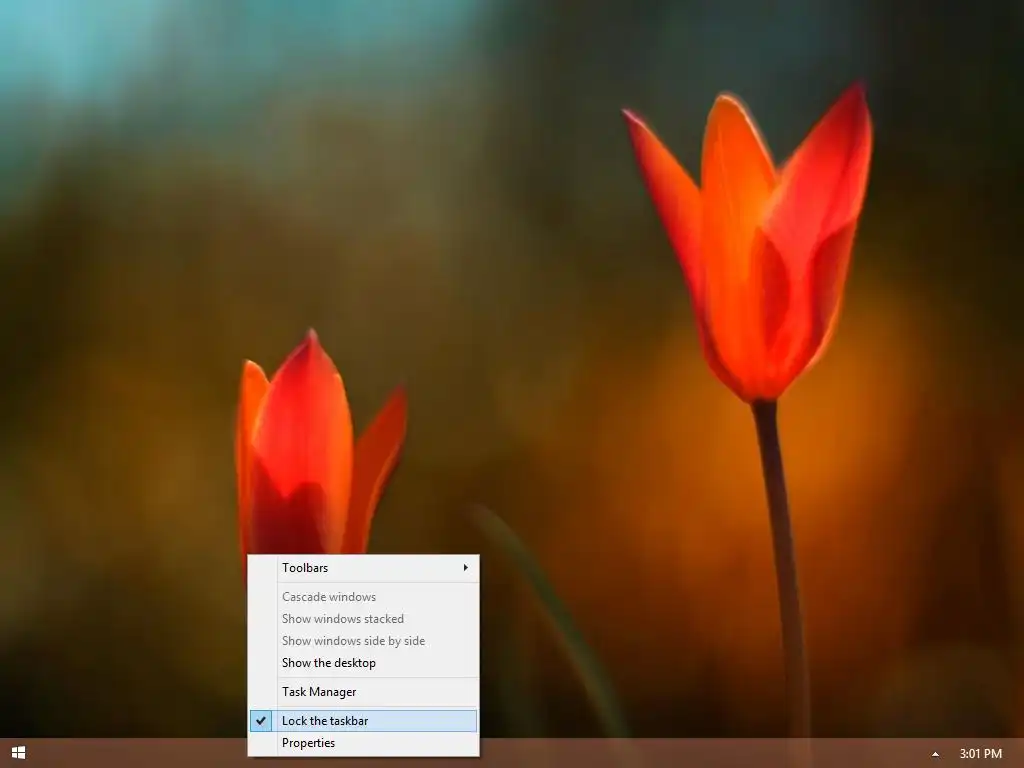Toggle the Lock the taskbar checkmark

pos(261,721)
